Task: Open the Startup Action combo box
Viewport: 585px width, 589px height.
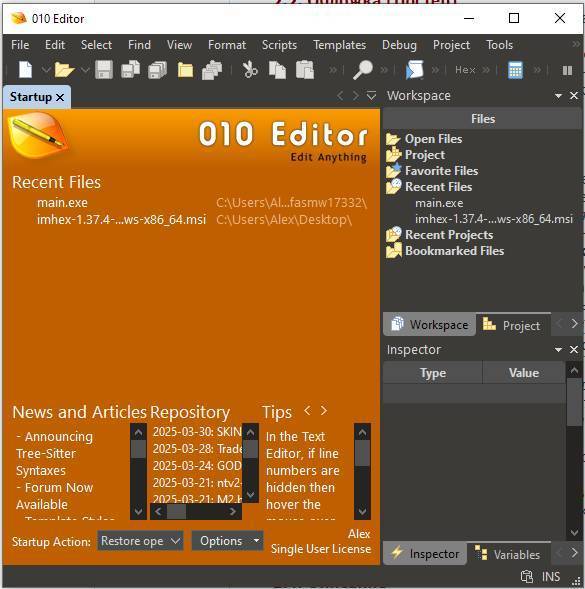Action: click(x=140, y=541)
